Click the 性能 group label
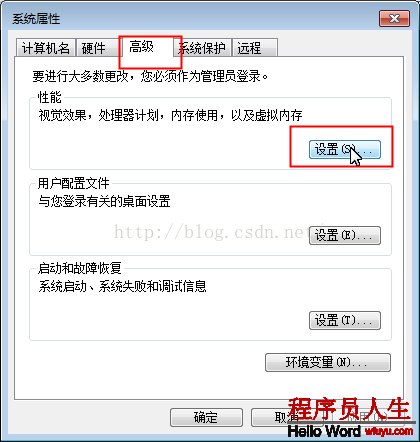 pyautogui.click(x=50, y=97)
